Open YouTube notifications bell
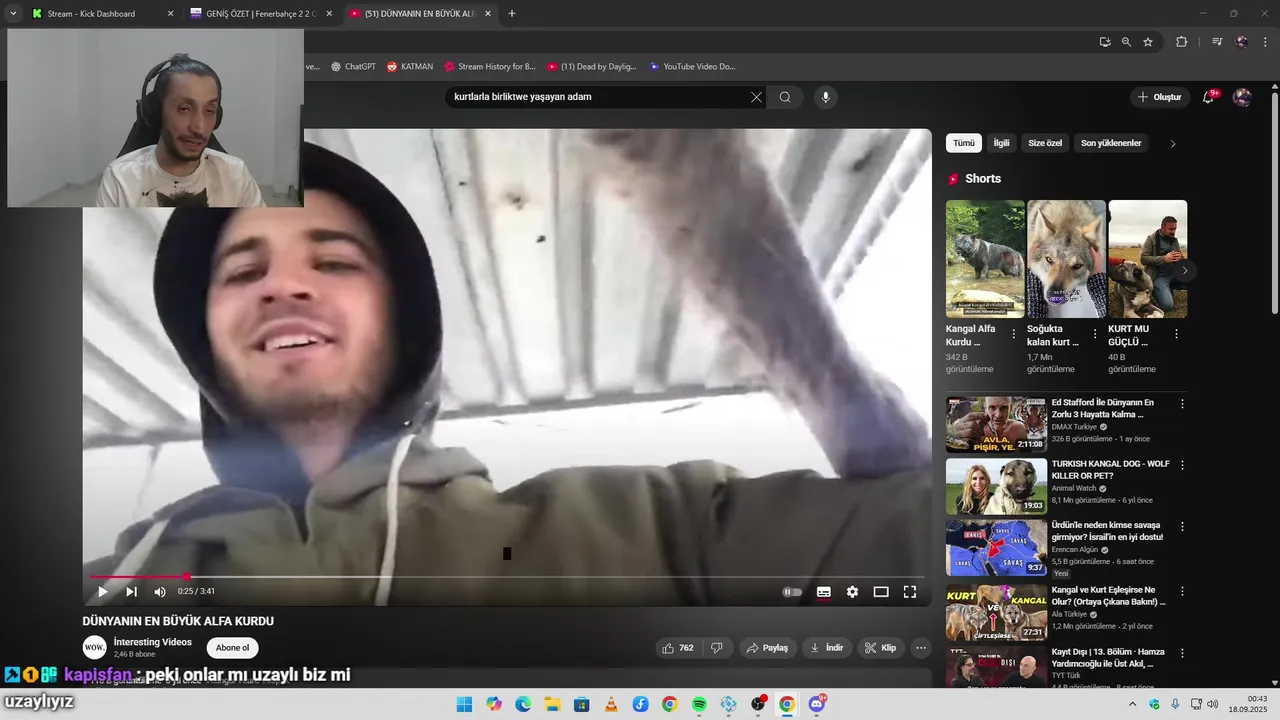This screenshot has width=1280, height=720. coord(1209,97)
